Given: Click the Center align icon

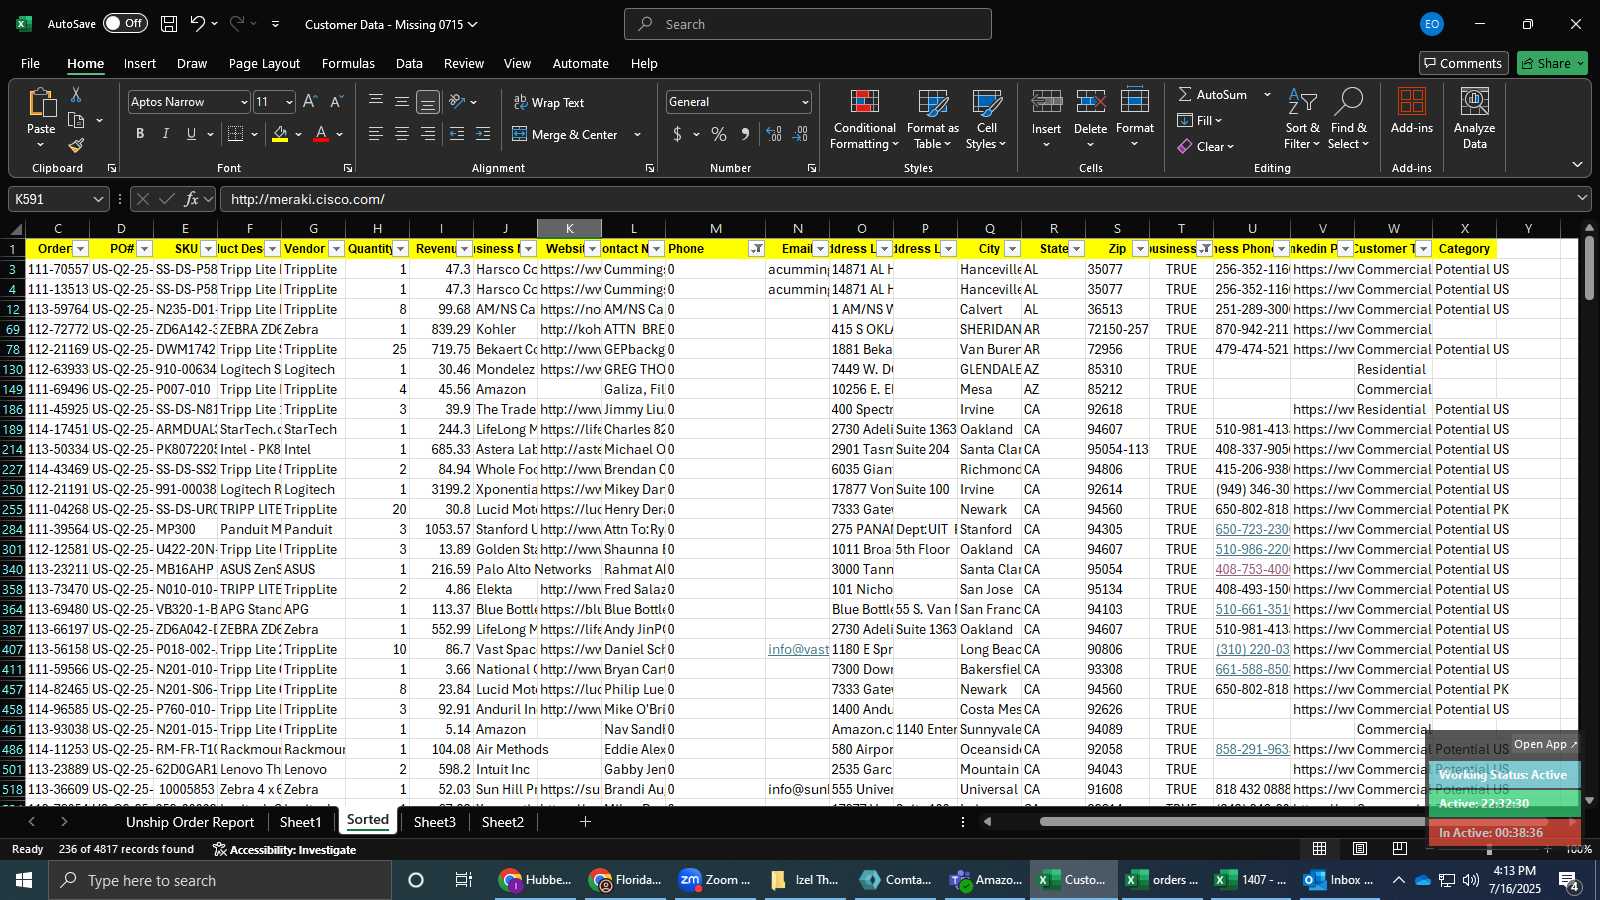Looking at the screenshot, I should point(402,134).
